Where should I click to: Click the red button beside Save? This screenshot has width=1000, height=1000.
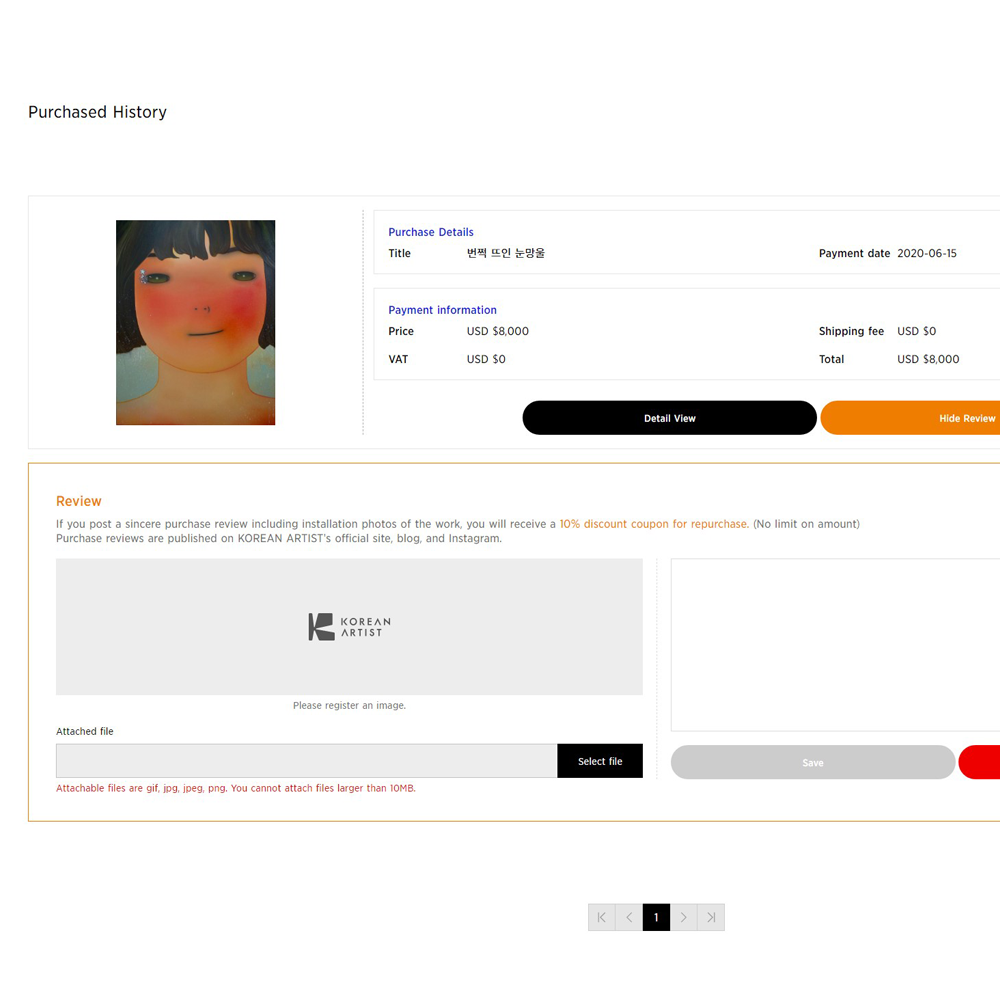click(x=980, y=762)
